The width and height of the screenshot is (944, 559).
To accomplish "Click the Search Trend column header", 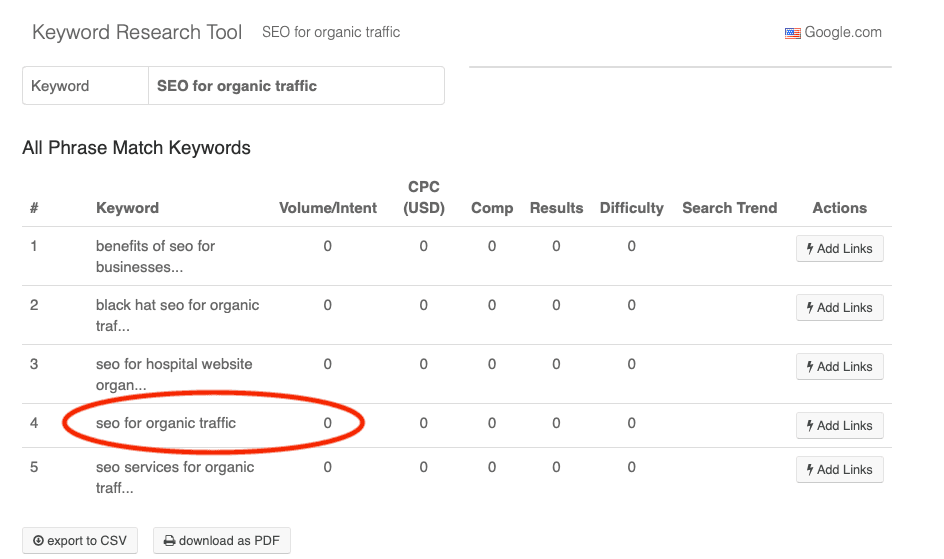I will pos(729,208).
